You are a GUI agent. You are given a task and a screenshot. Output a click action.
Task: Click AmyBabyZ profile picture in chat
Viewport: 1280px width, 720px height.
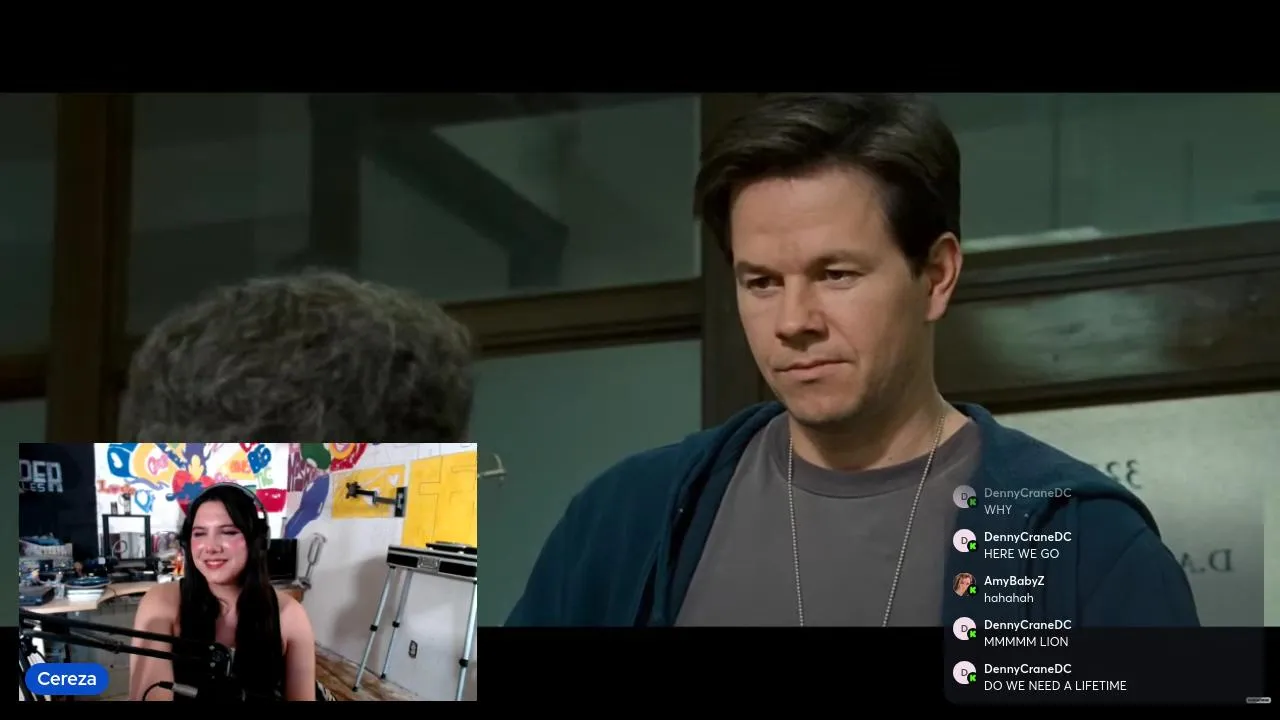(964, 585)
